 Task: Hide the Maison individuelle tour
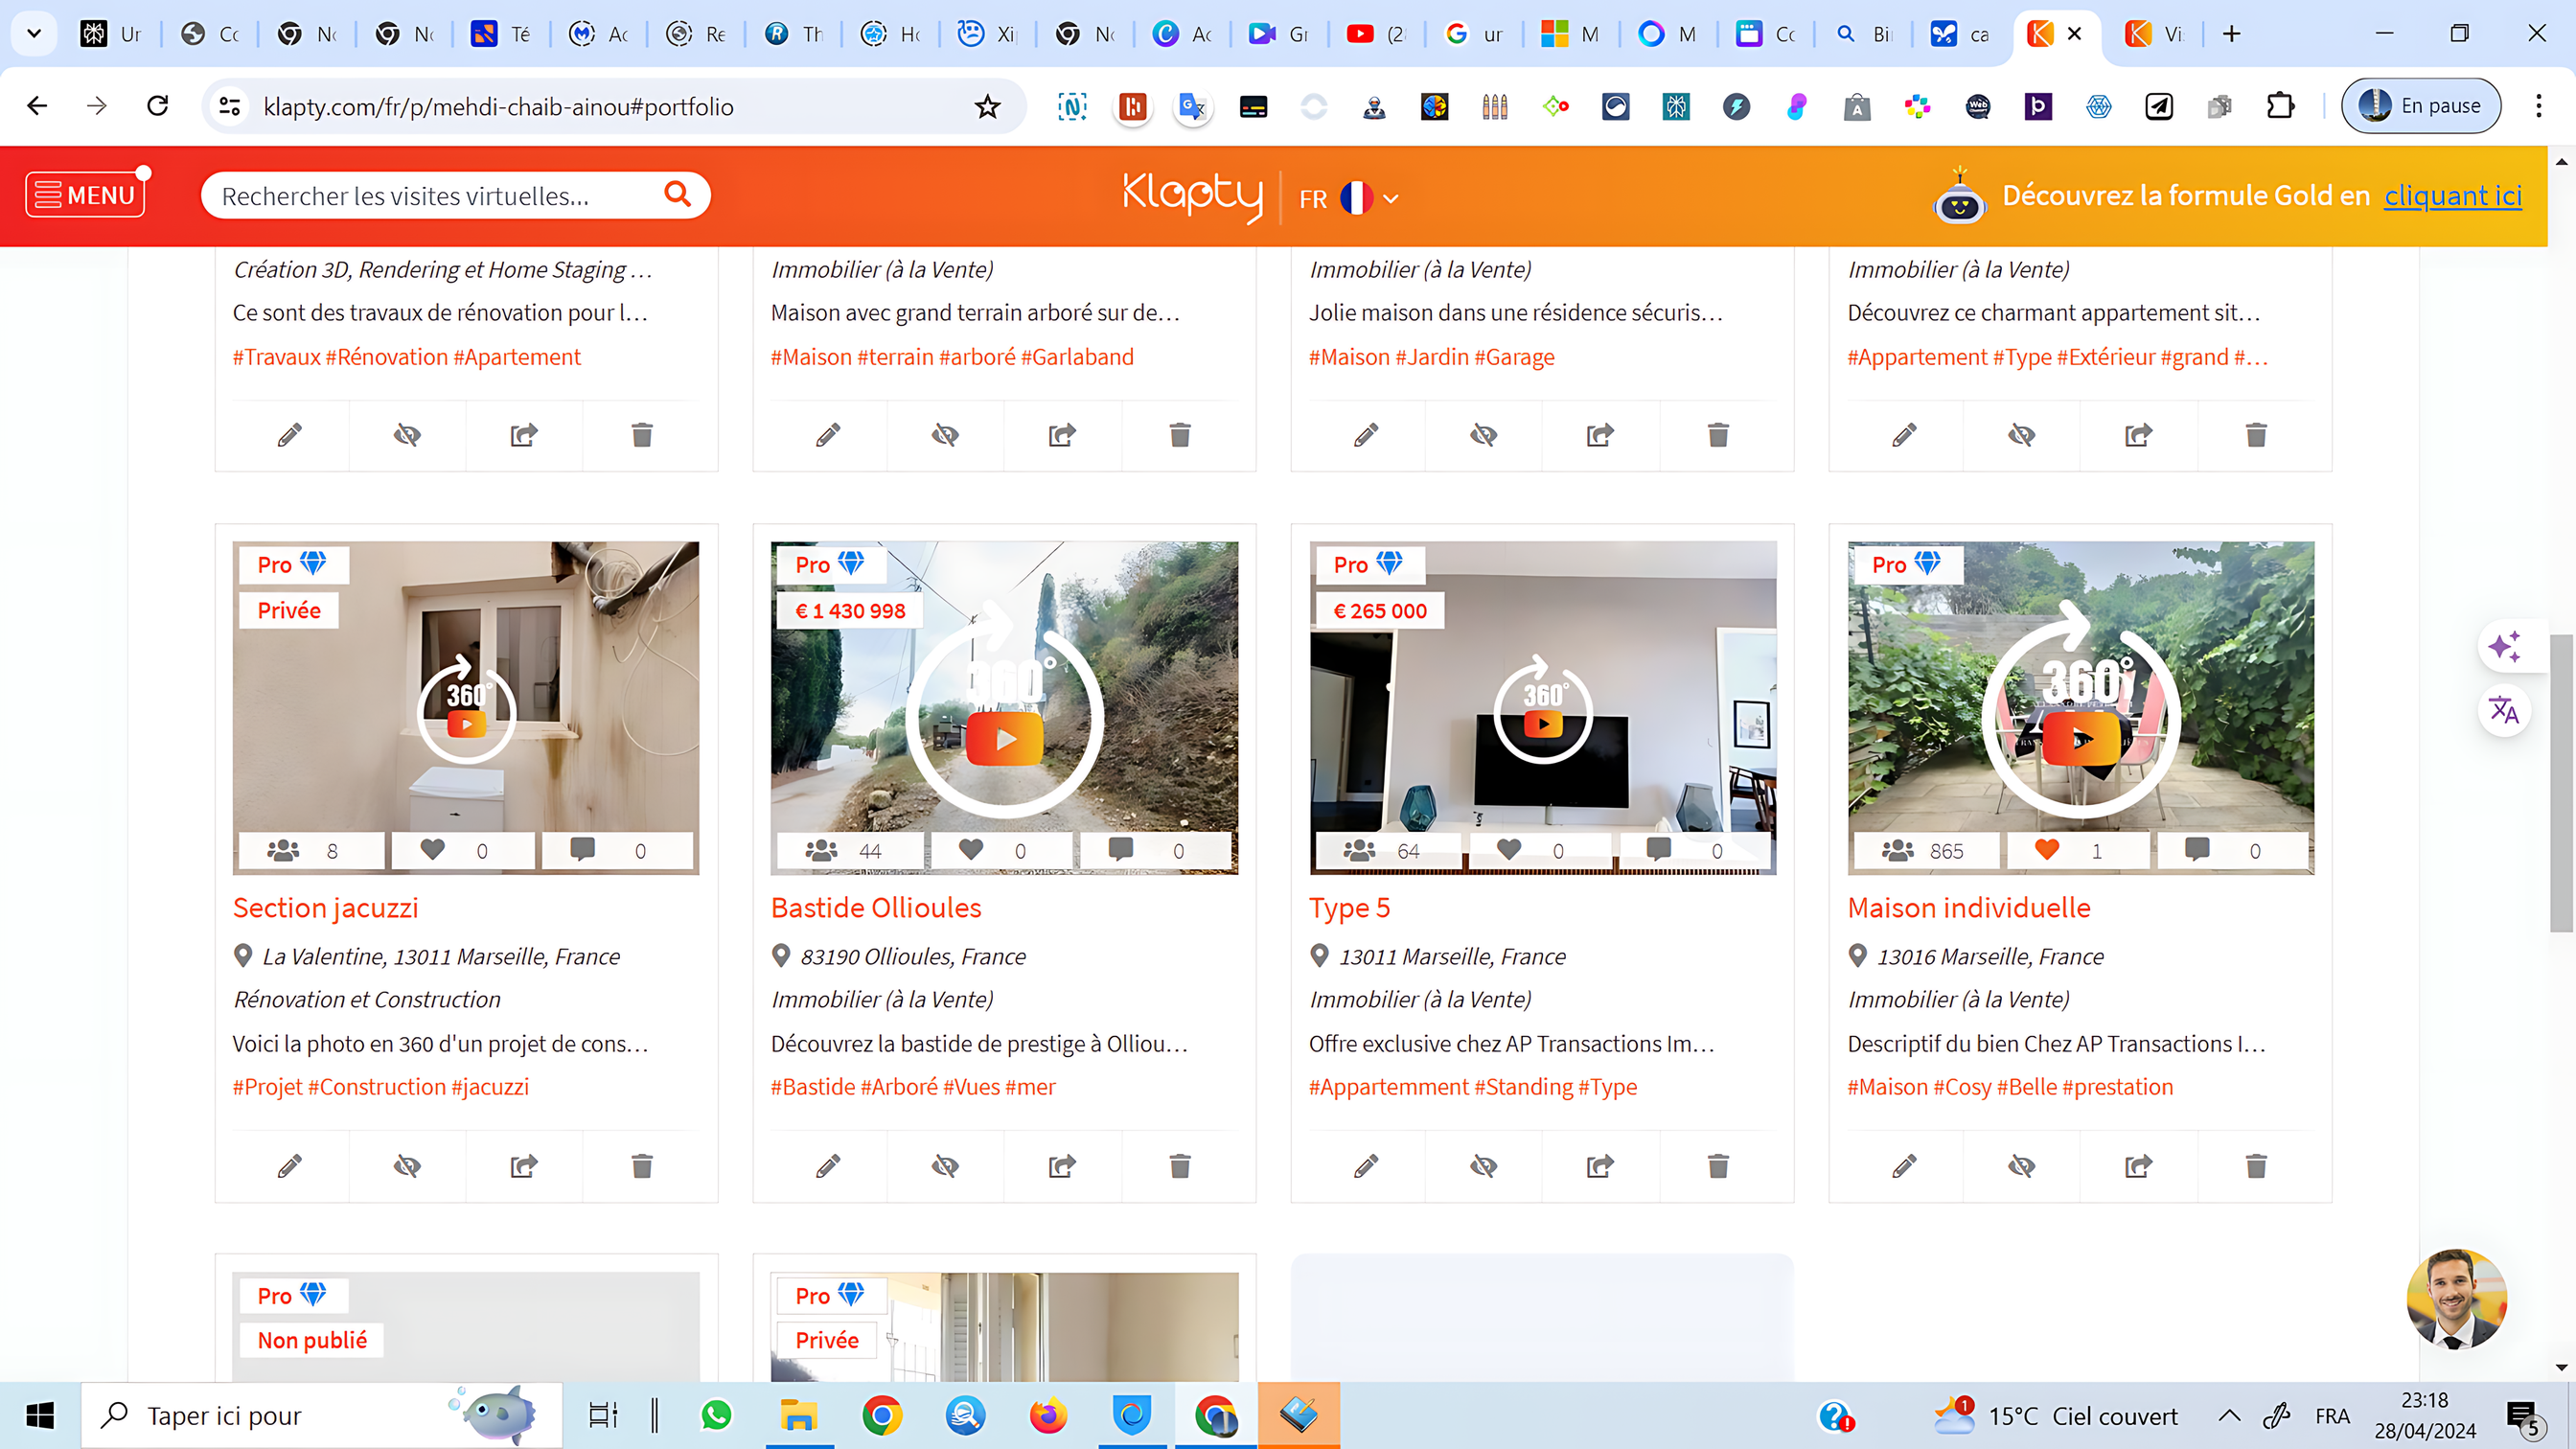coord(2021,1165)
